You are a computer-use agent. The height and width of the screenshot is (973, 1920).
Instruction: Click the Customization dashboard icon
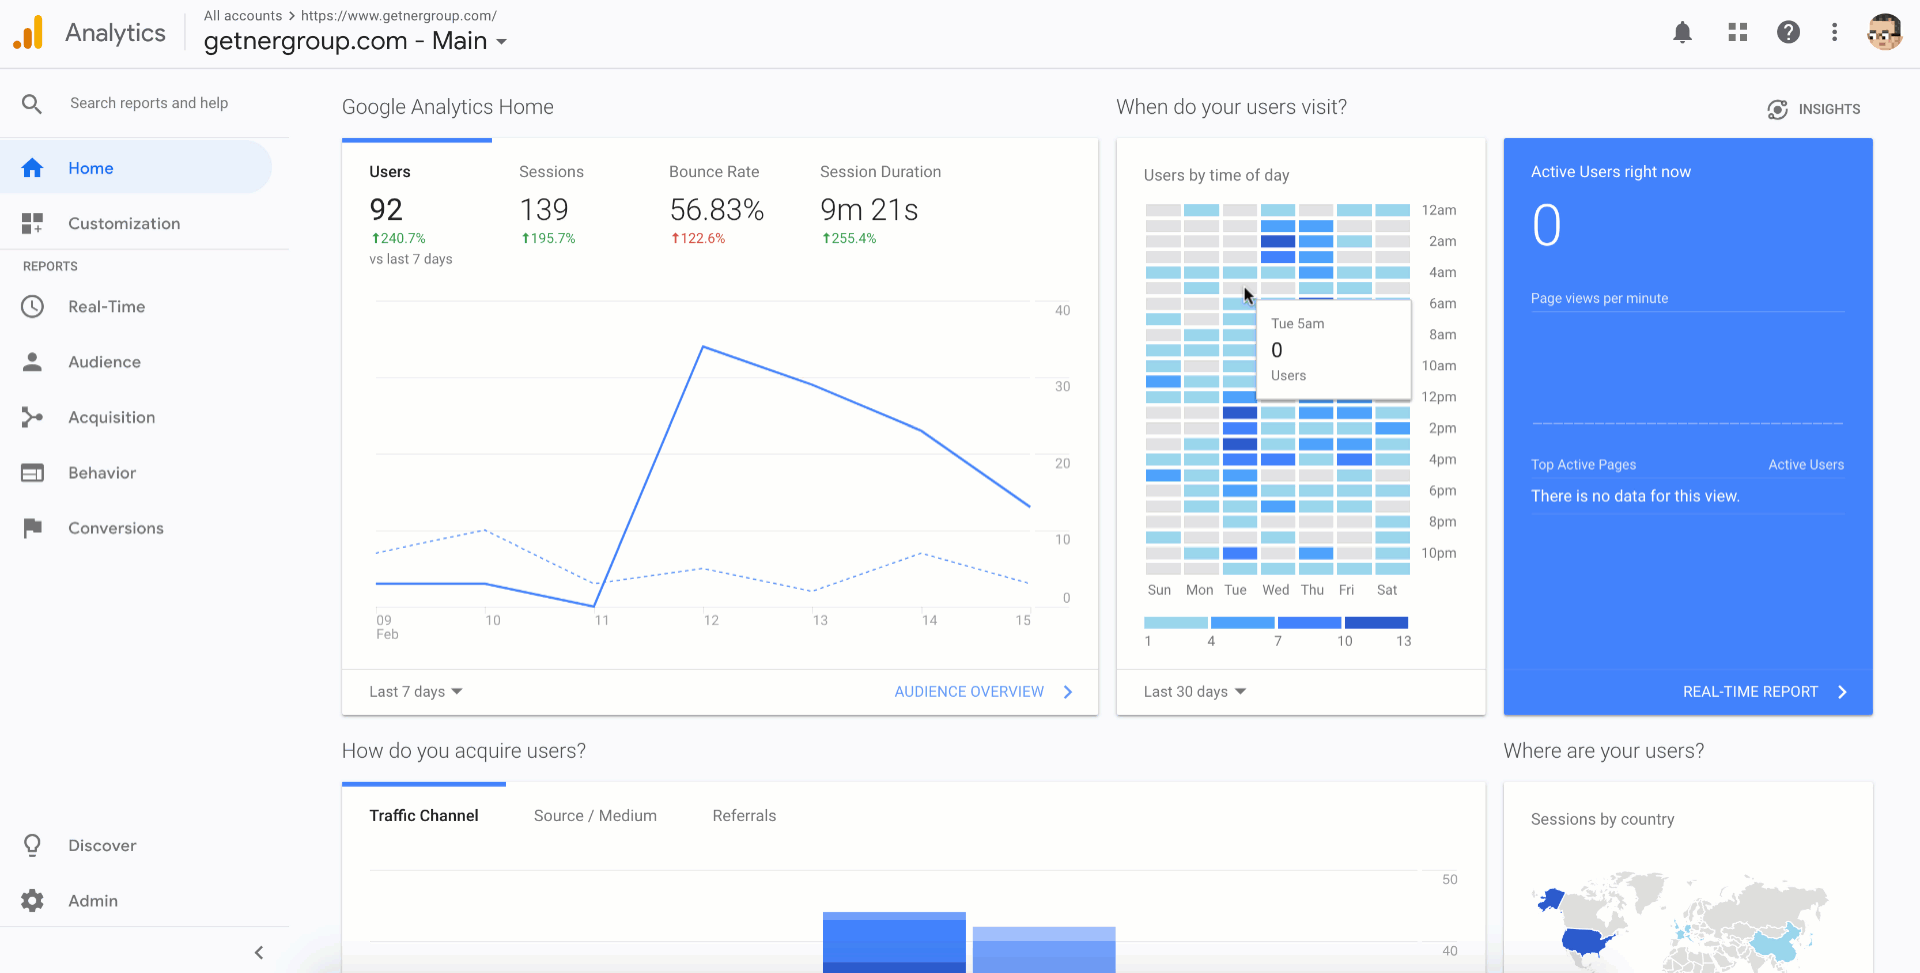pyautogui.click(x=32, y=223)
